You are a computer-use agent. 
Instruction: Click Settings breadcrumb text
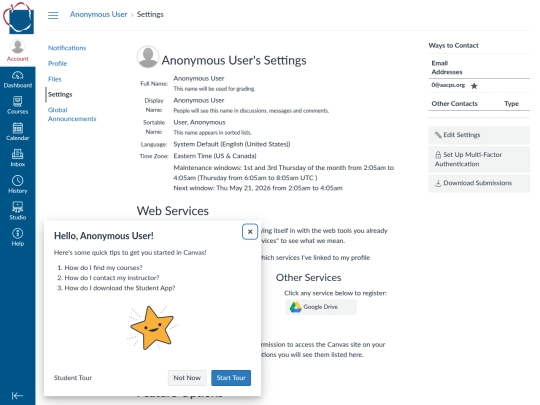[150, 14]
